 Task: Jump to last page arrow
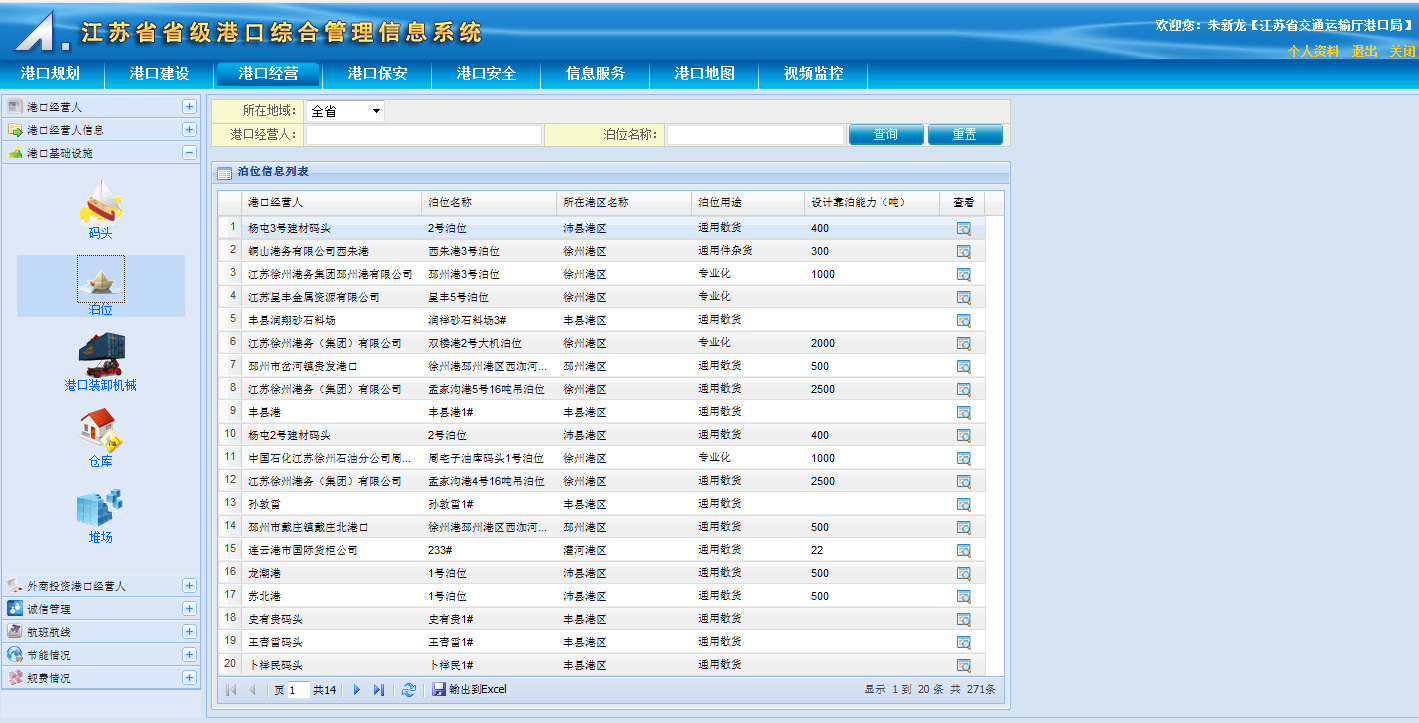tap(379, 690)
